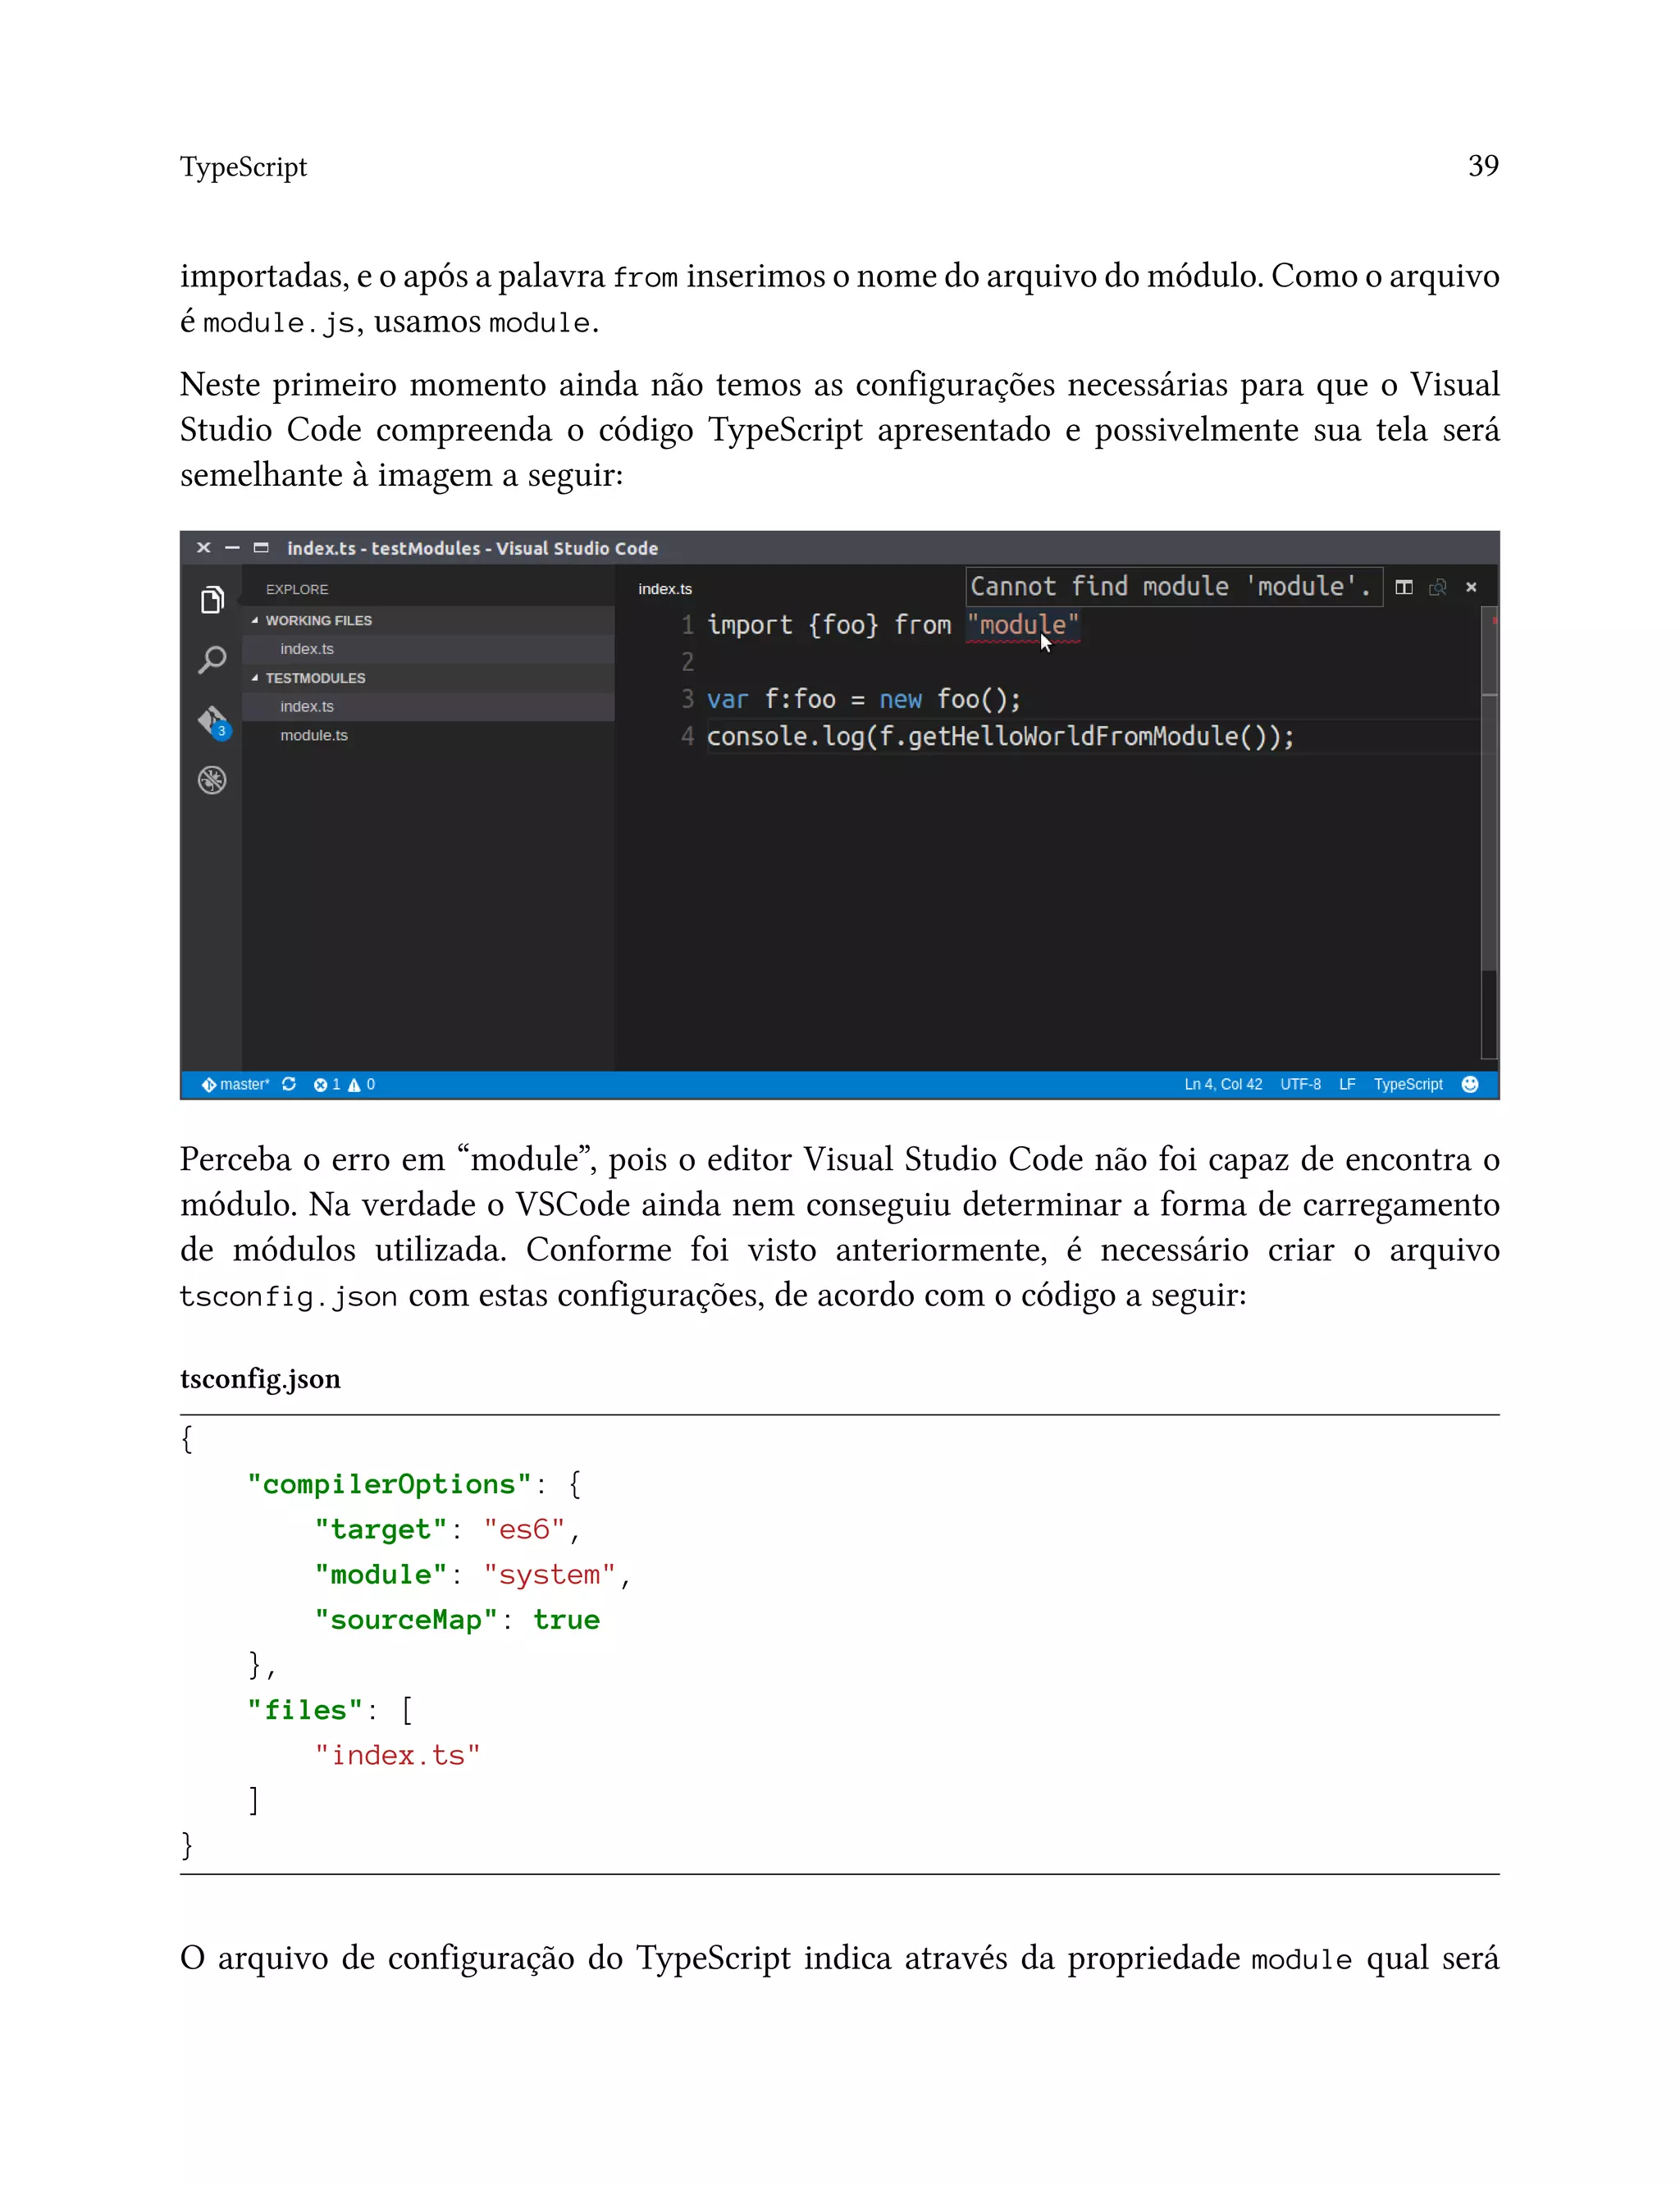Click the EXPLORE panel header
The width and height of the screenshot is (1680, 2185).
pyautogui.click(x=297, y=589)
